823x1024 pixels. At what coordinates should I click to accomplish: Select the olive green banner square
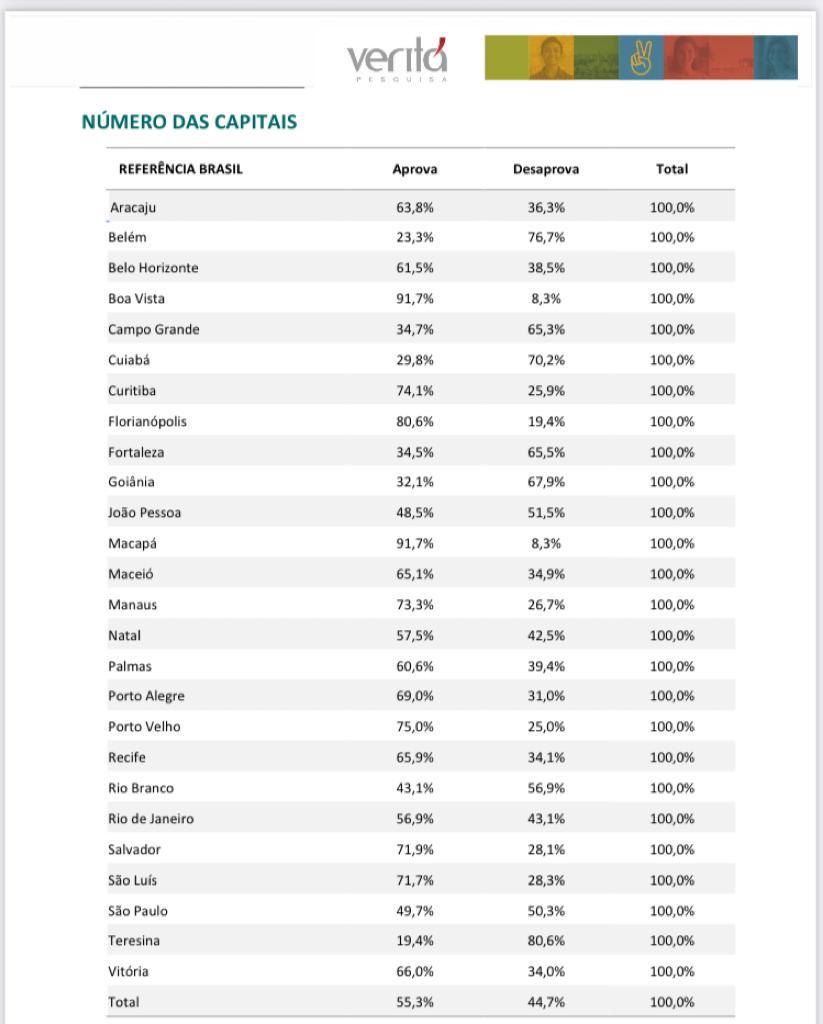(x=506, y=57)
